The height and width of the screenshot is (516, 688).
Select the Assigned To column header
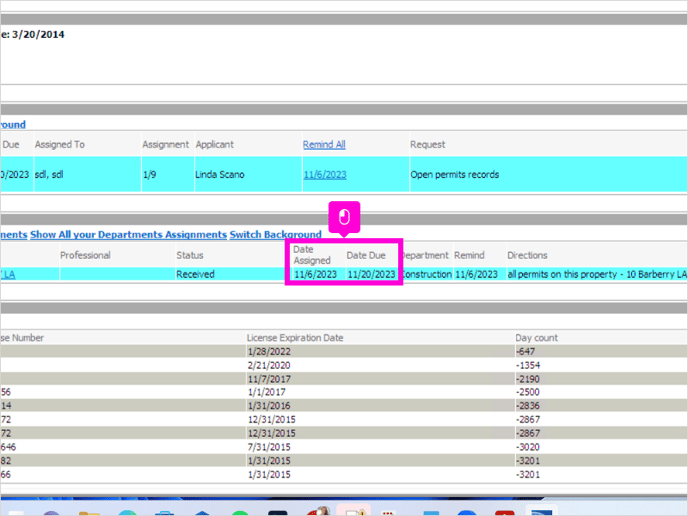tap(60, 144)
